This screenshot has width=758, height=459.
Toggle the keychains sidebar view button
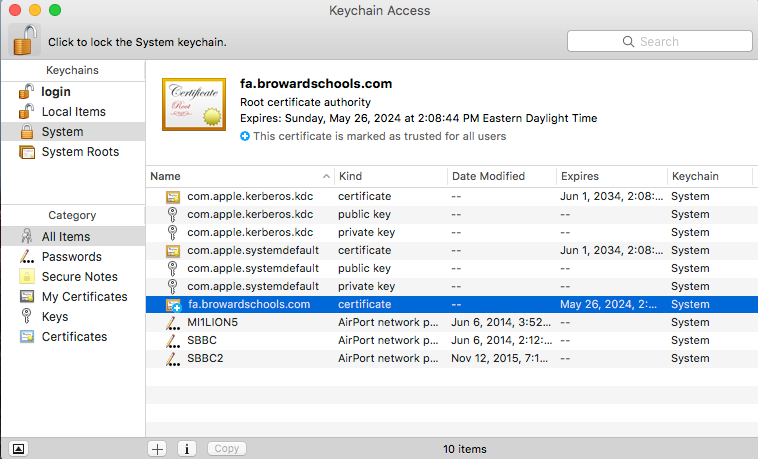point(18,449)
